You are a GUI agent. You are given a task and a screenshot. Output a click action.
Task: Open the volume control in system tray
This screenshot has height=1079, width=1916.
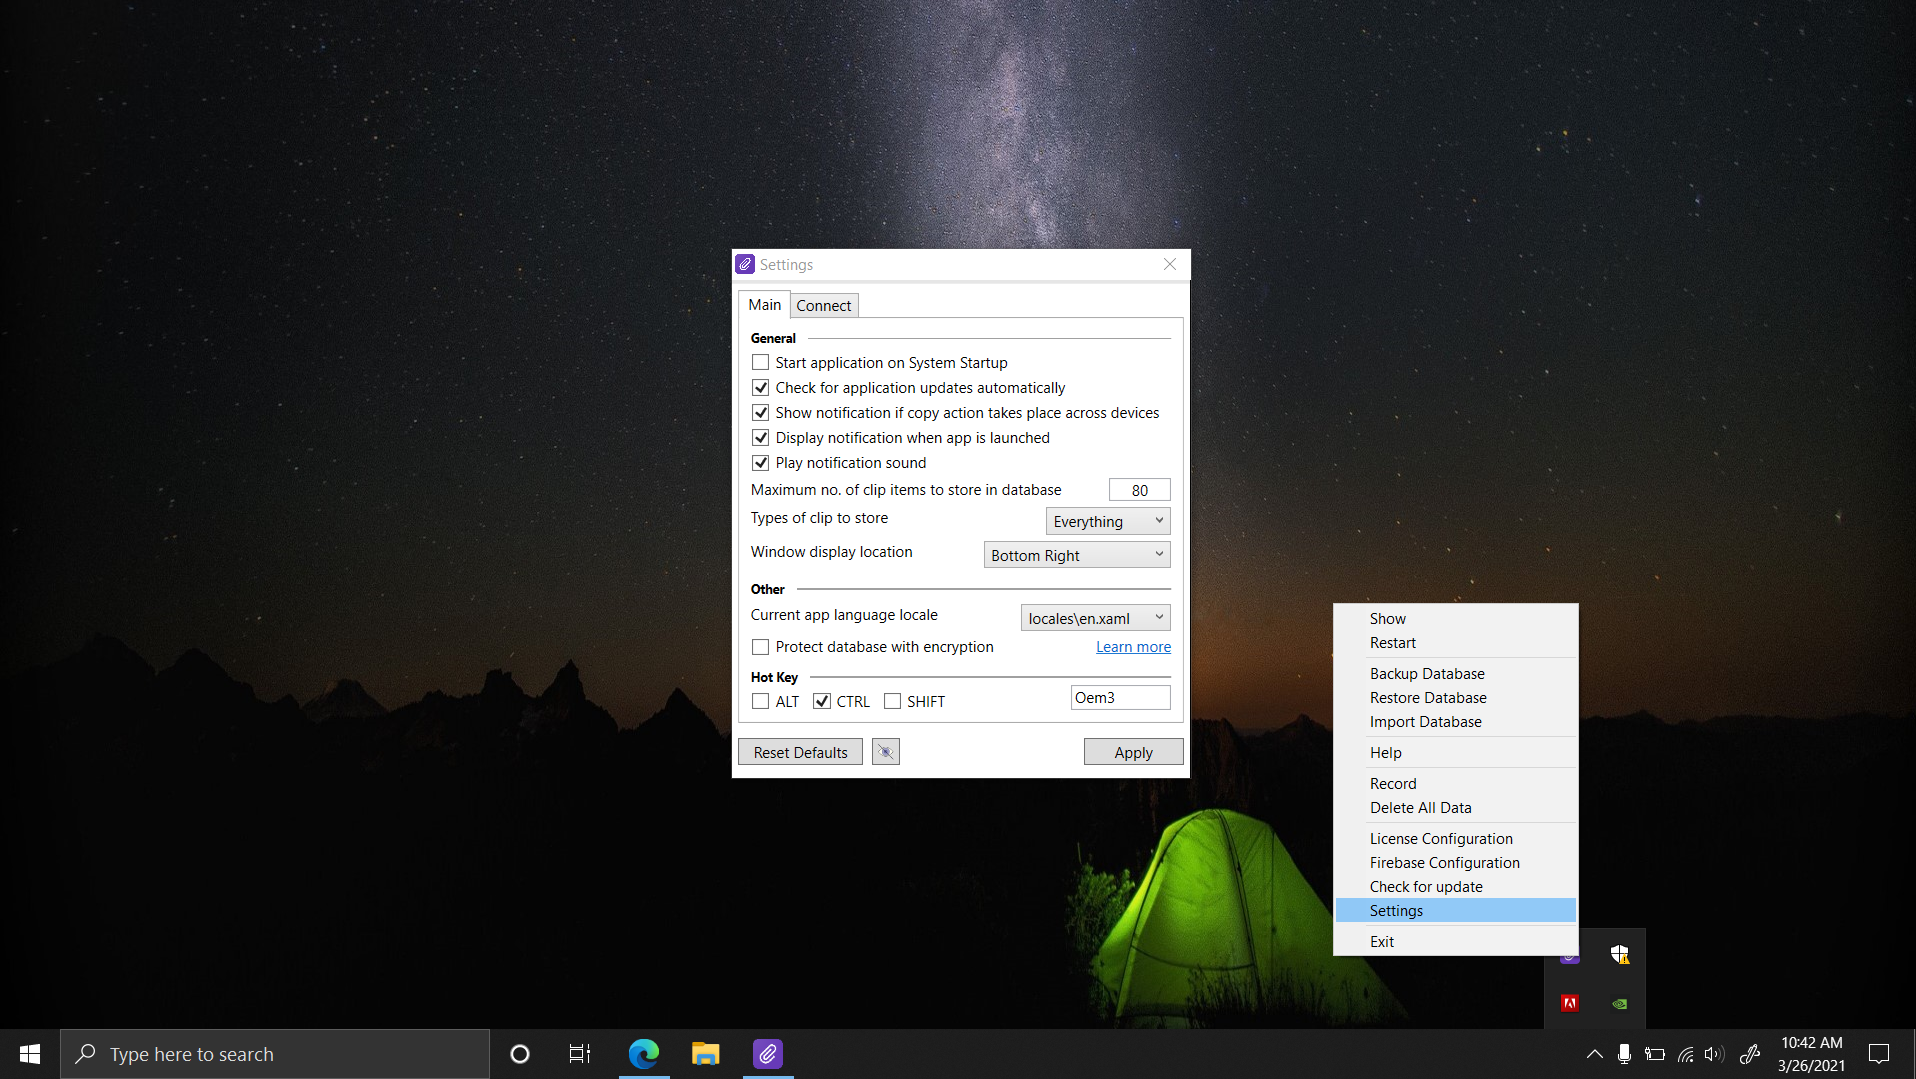coord(1714,1054)
